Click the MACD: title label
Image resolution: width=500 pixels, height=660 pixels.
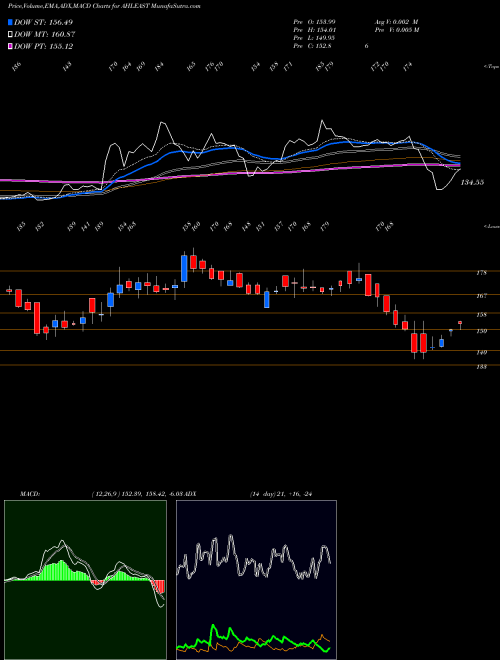click(x=29, y=493)
